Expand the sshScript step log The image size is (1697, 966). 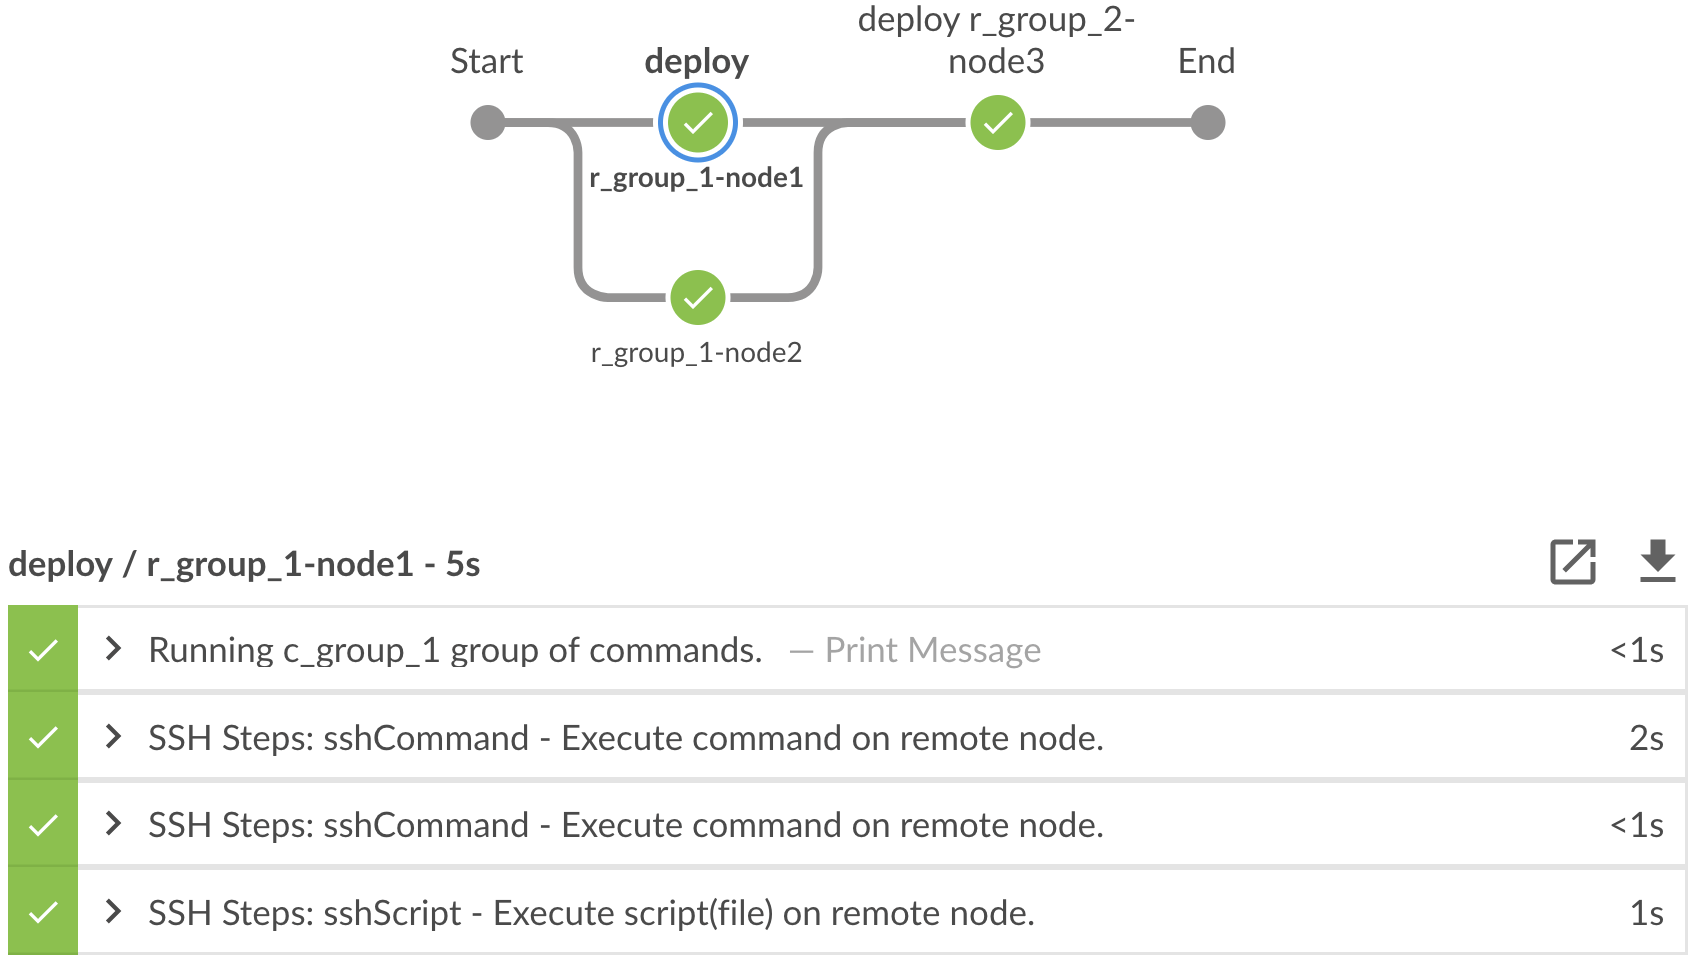(x=113, y=912)
